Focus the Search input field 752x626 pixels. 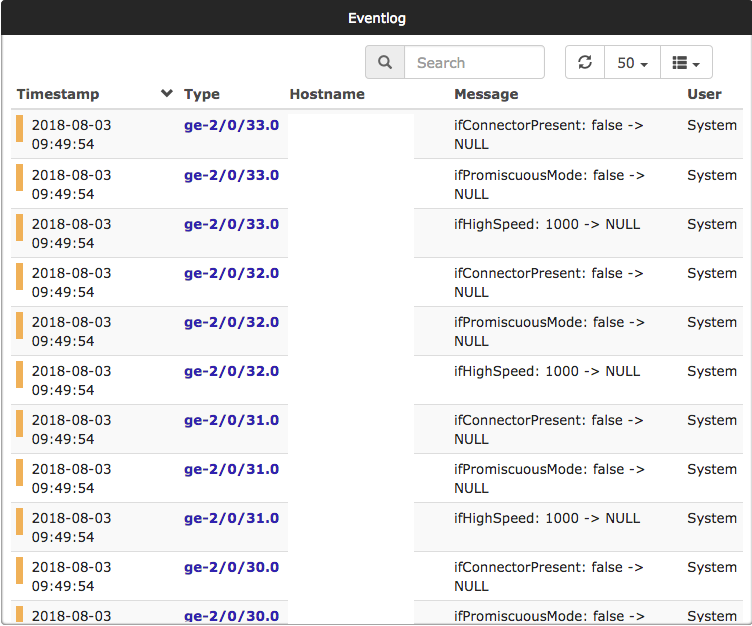pos(474,62)
